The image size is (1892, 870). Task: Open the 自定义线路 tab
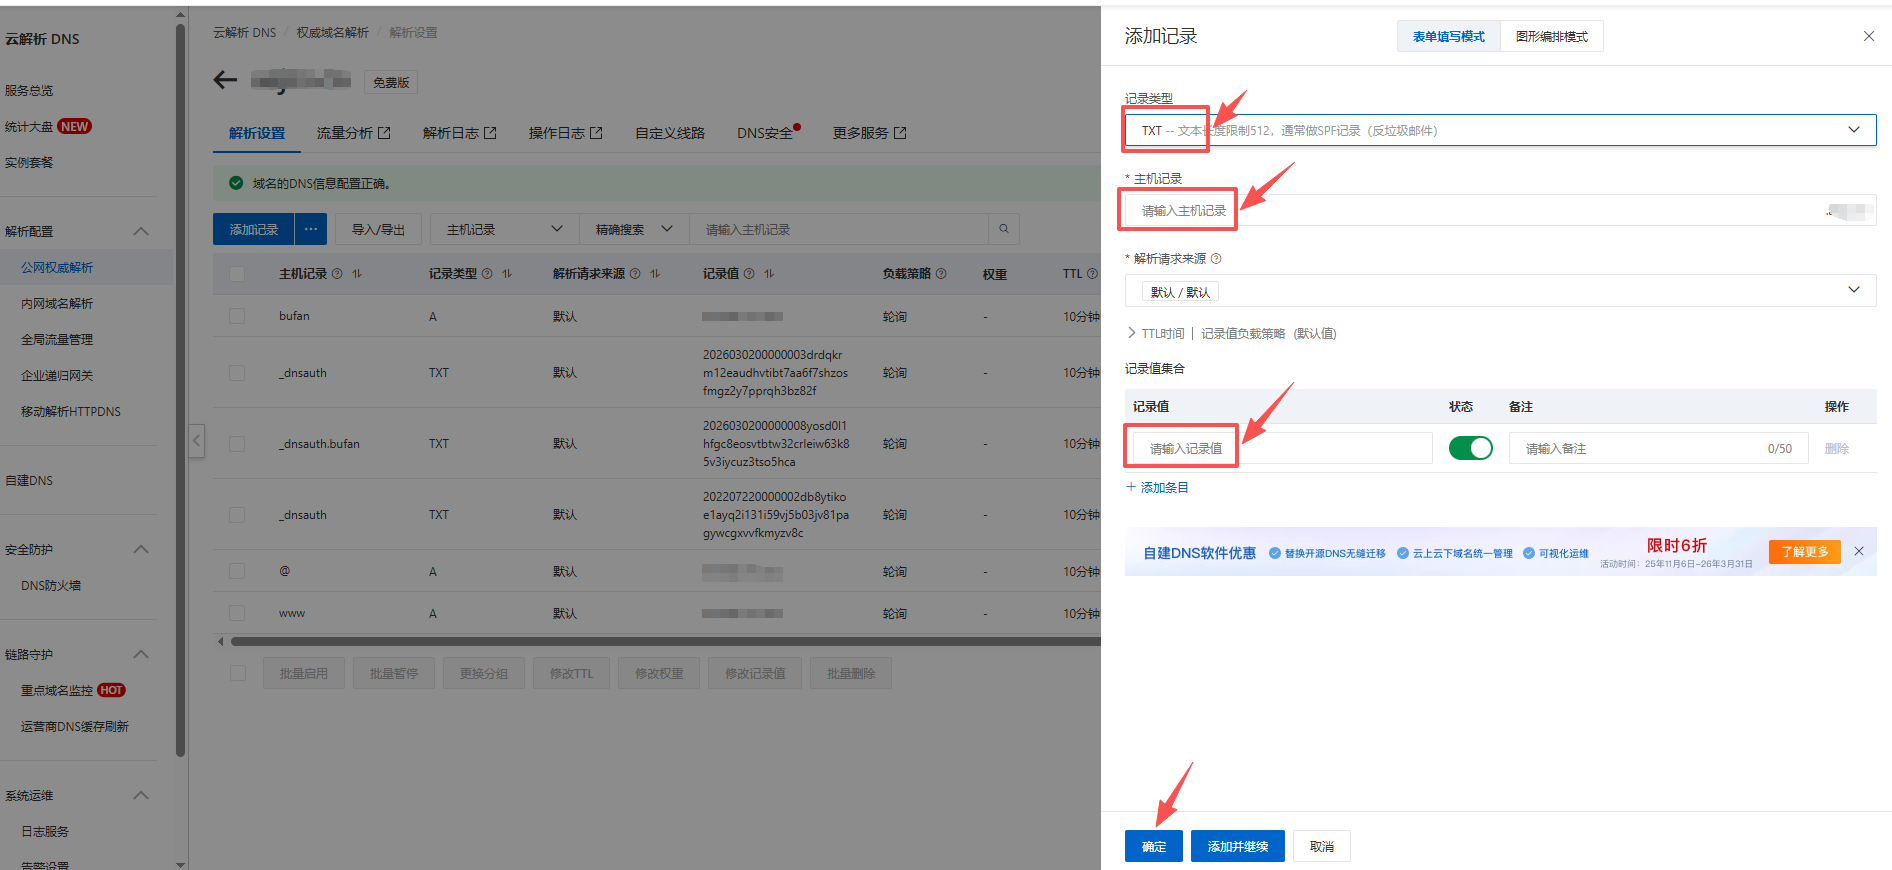[669, 133]
